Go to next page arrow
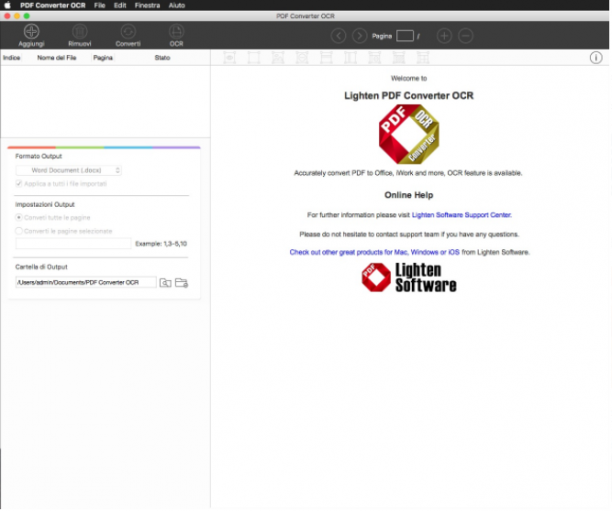Screen dimensions: 612x511 pos(359,36)
